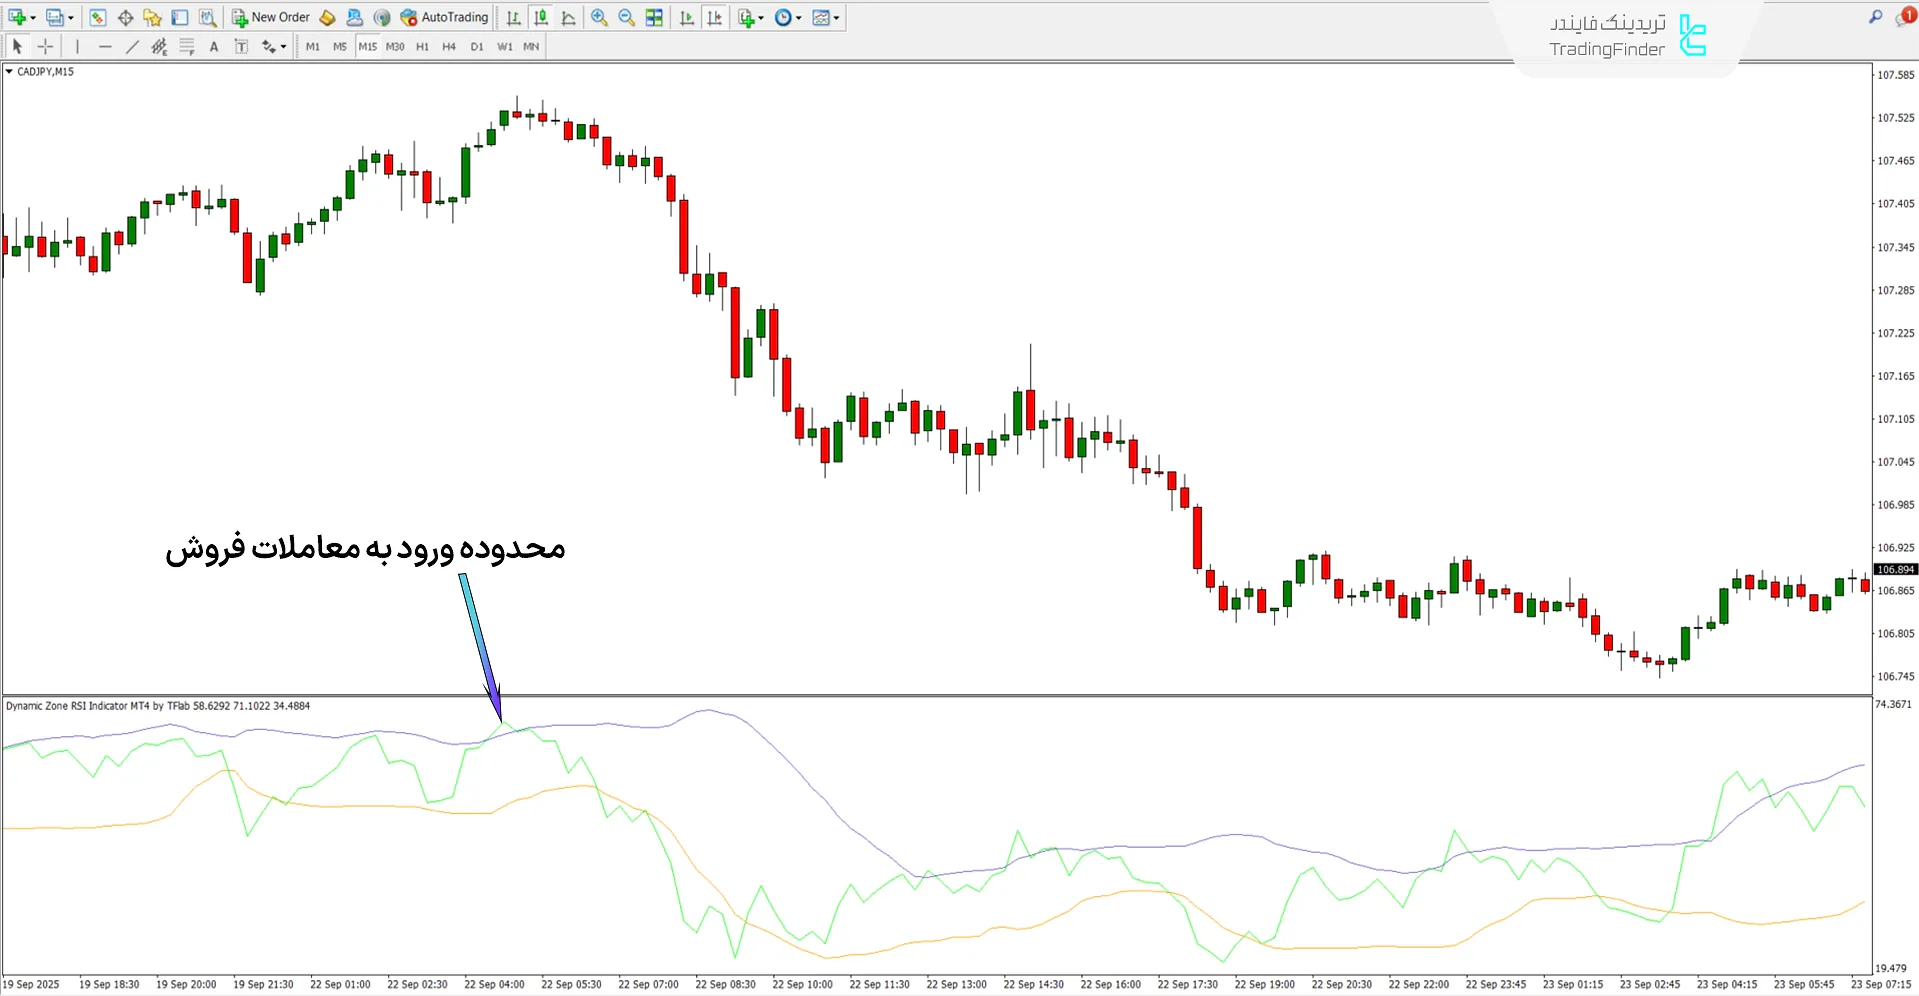Toggle AutoTrading on

[x=444, y=17]
